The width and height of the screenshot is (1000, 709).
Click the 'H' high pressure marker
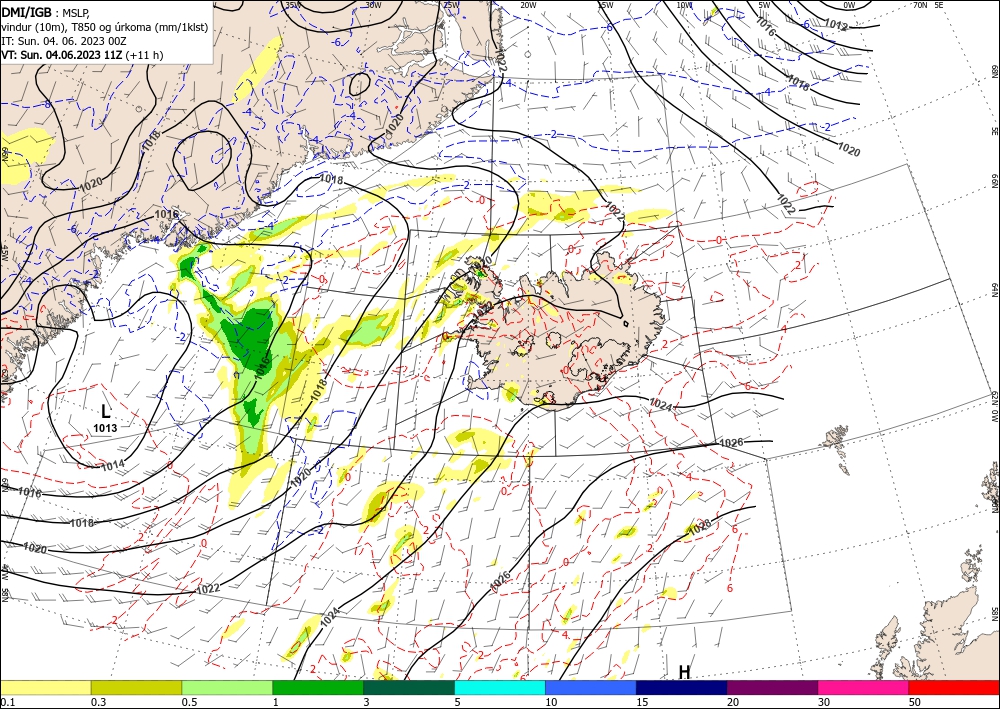[x=684, y=673]
